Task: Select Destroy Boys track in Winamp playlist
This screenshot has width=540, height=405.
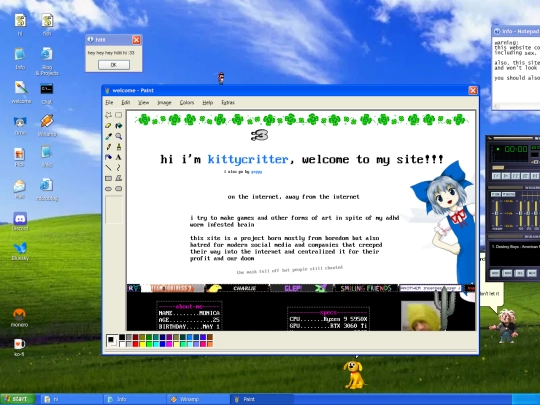Action: tap(516, 247)
